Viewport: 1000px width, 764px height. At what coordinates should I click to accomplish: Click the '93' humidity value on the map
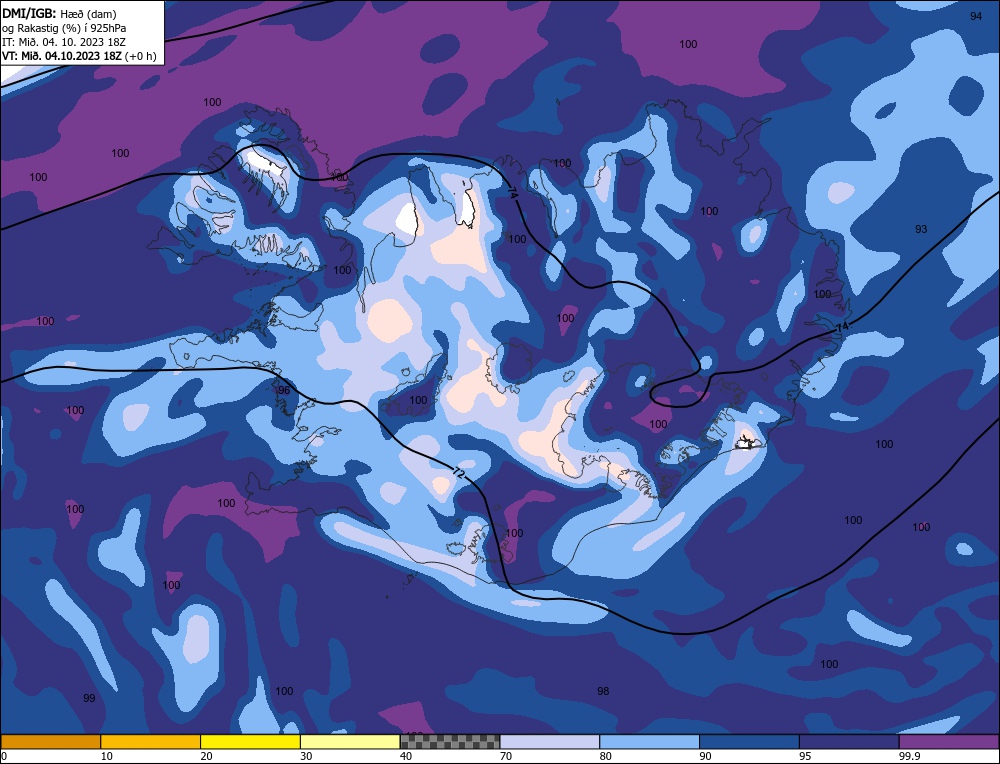tap(921, 229)
